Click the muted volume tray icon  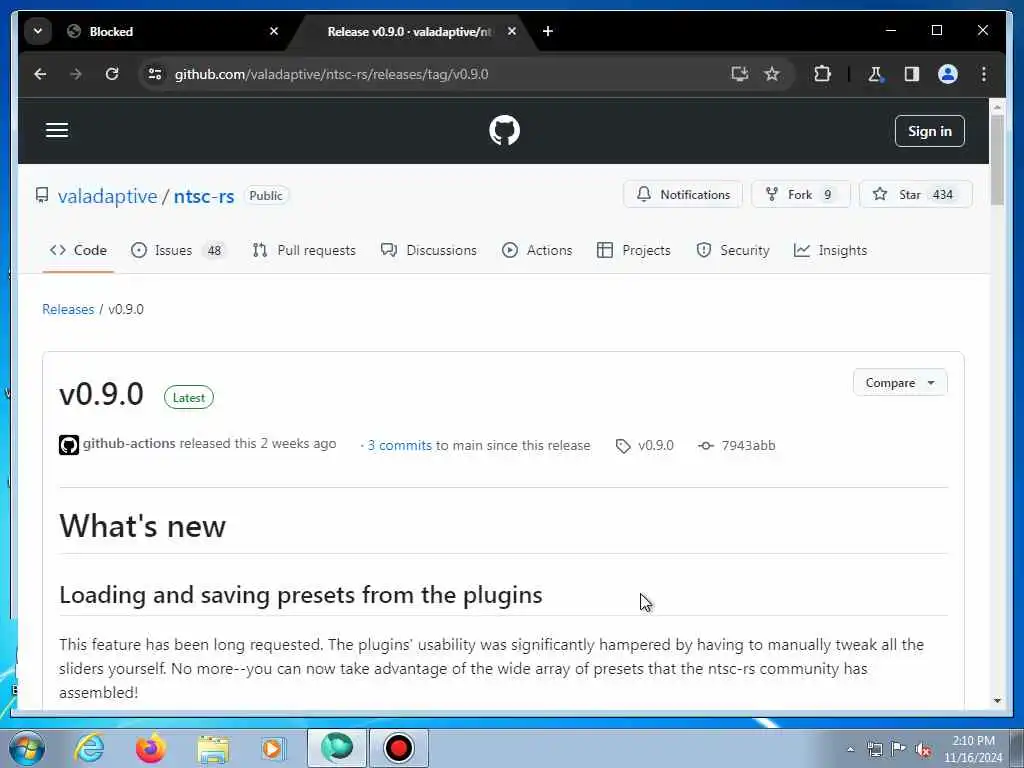coord(923,749)
